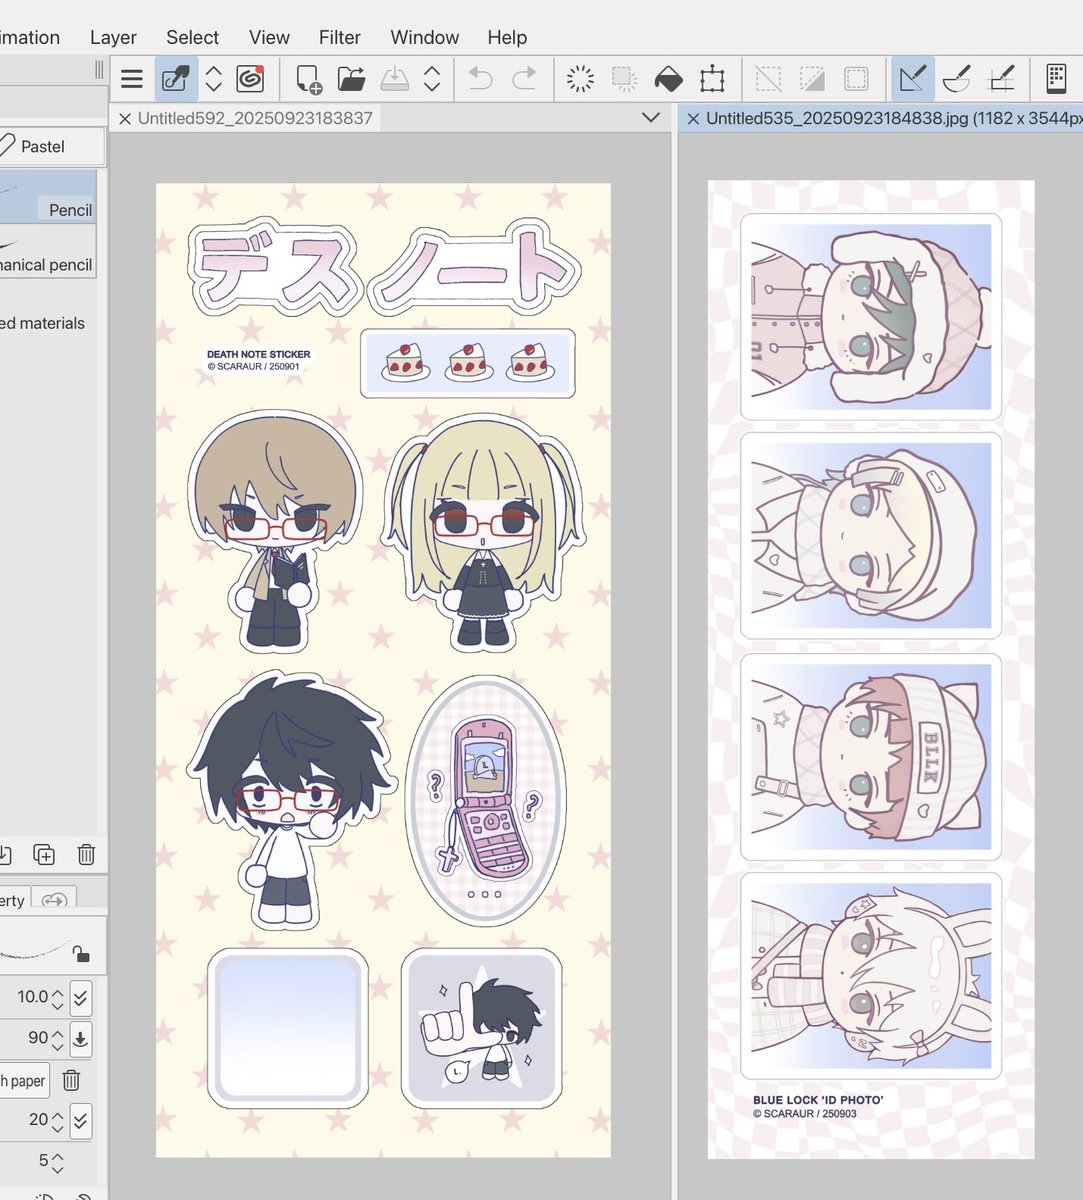Click the Deselect icon
Screen dimensions: 1083x1200
(x=768, y=79)
